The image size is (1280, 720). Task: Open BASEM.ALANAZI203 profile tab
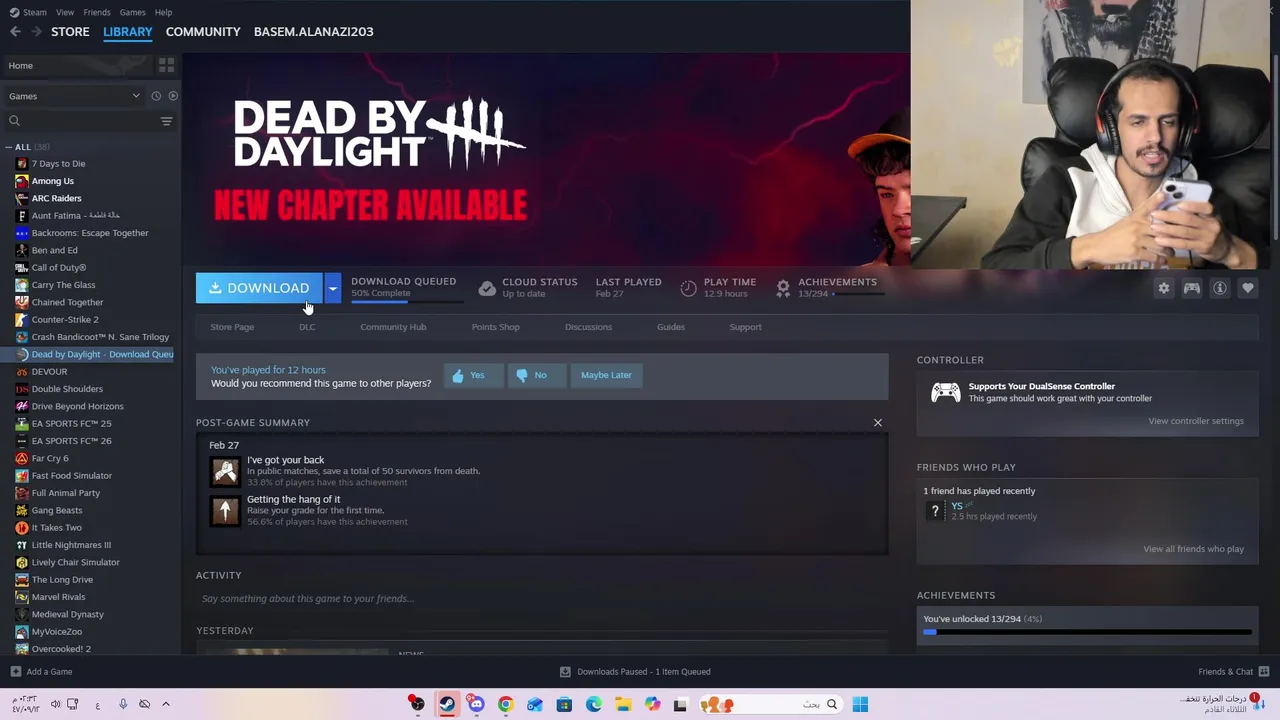tap(313, 32)
